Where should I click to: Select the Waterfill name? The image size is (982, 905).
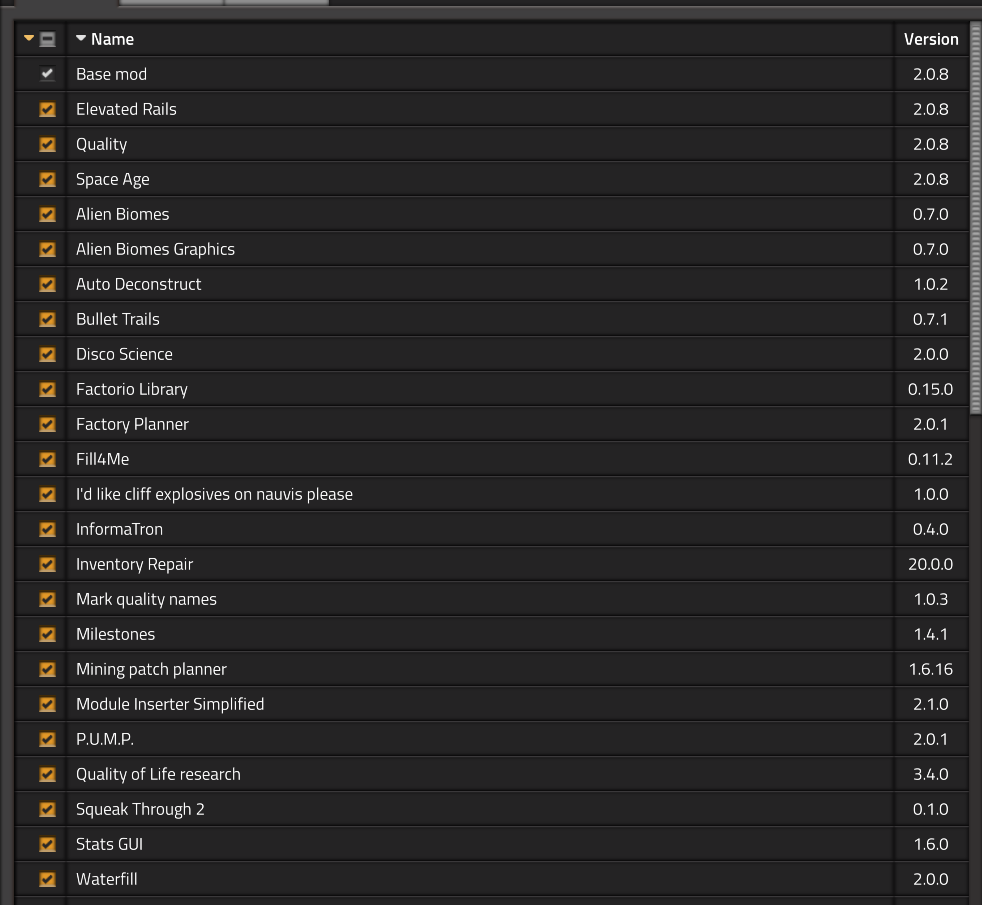[x=106, y=879]
